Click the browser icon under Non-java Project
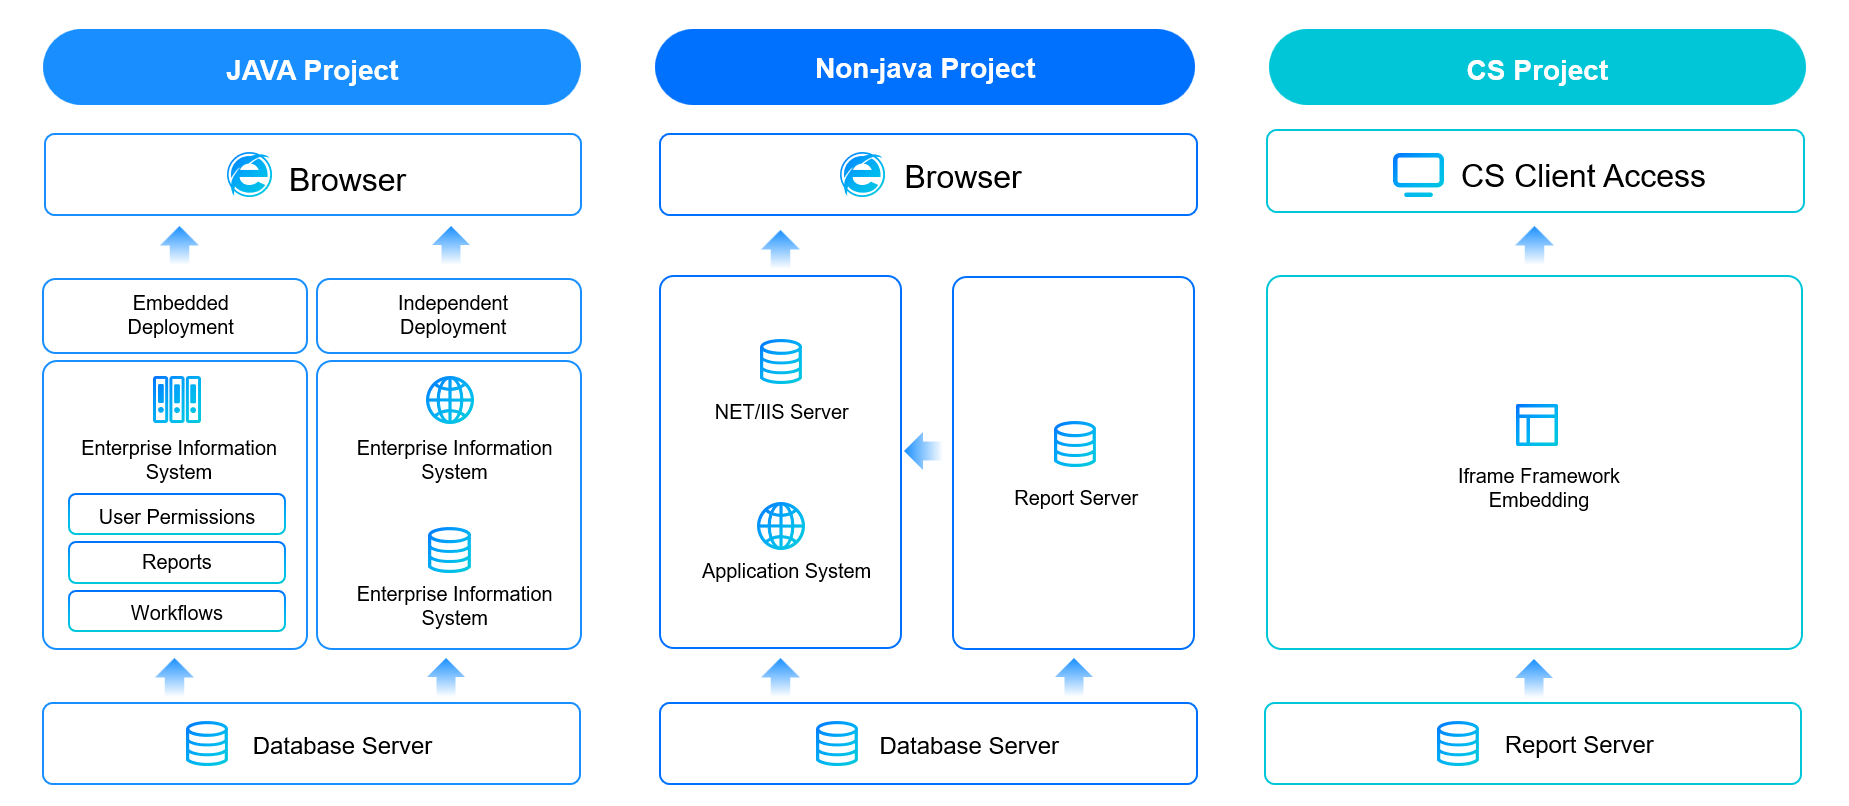The image size is (1849, 806). point(862,174)
